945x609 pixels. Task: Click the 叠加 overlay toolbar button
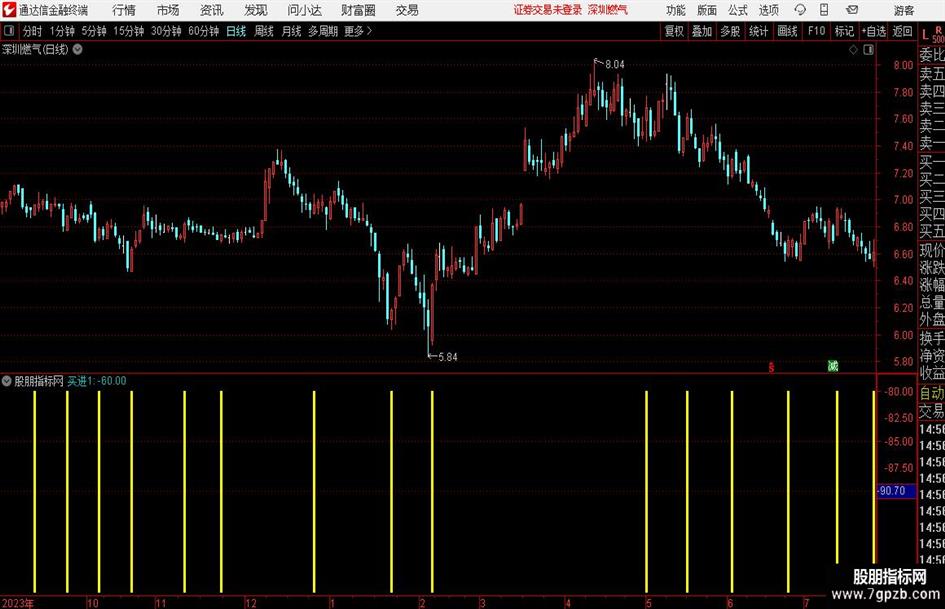[702, 31]
